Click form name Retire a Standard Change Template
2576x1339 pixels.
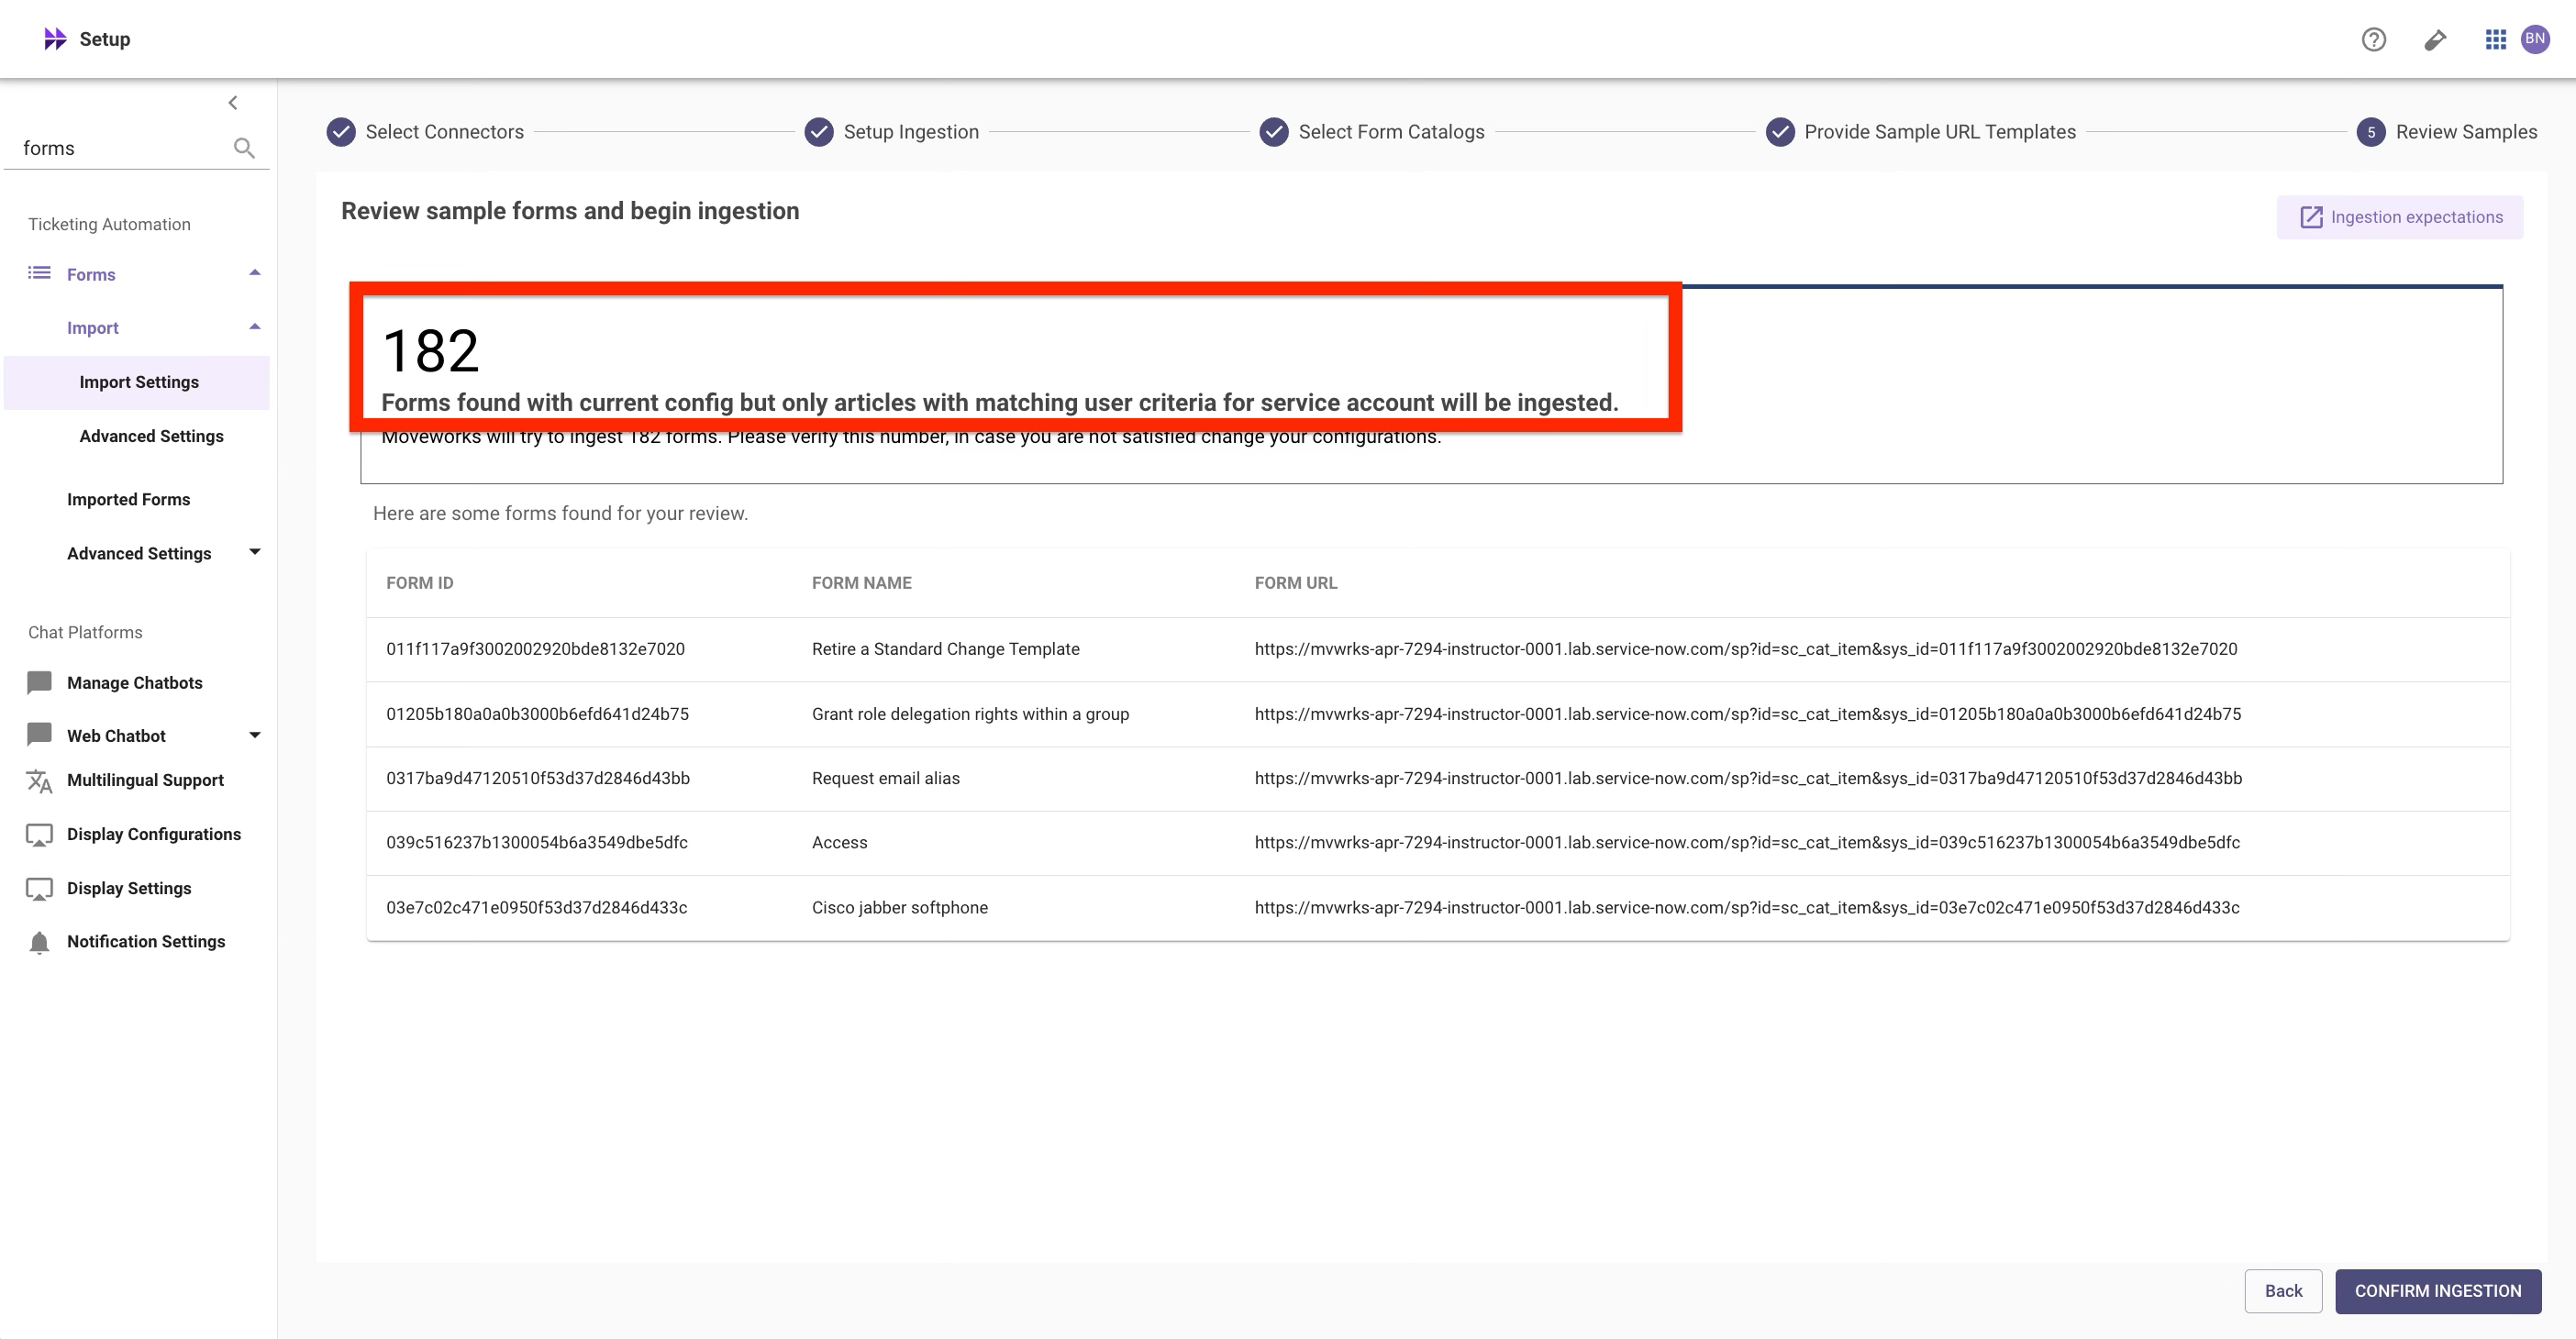click(x=945, y=649)
